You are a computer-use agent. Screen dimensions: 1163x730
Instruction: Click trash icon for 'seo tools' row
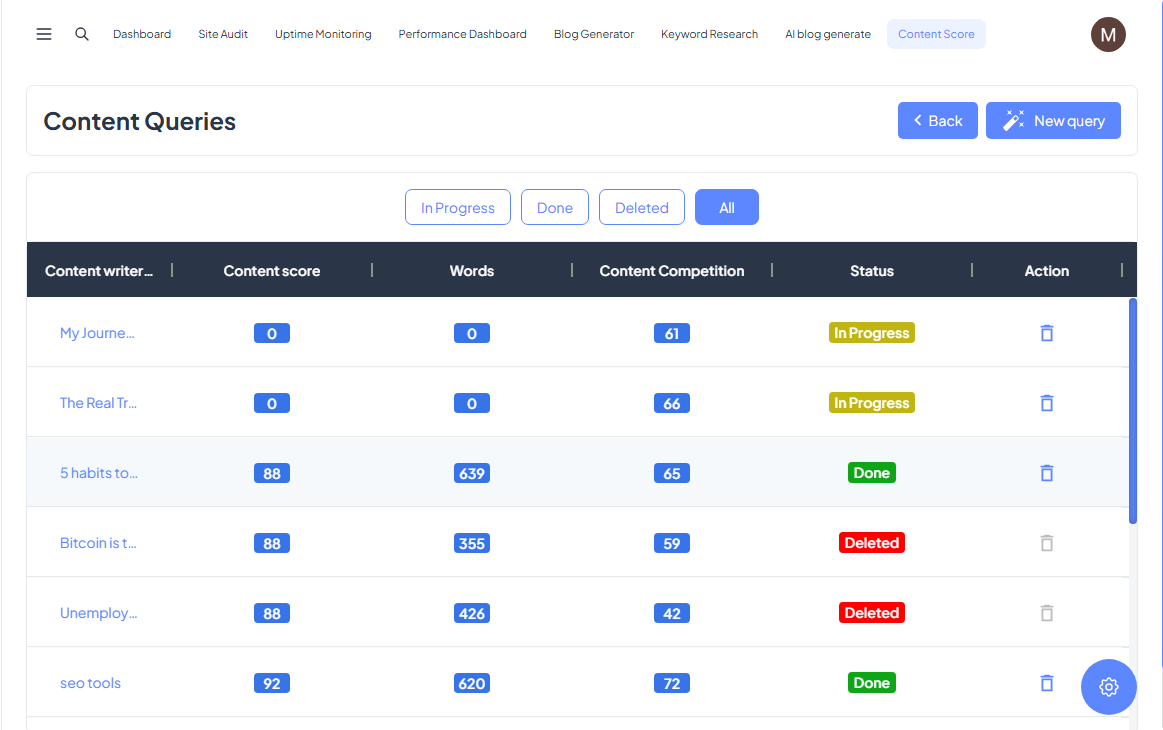click(1046, 683)
